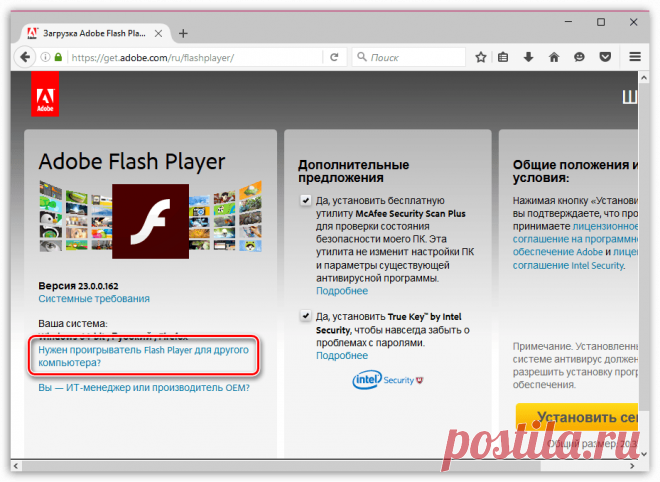Image resolution: width=660 pixels, height=482 pixels.
Task: Maximize the browser window
Action: (x=601, y=21)
